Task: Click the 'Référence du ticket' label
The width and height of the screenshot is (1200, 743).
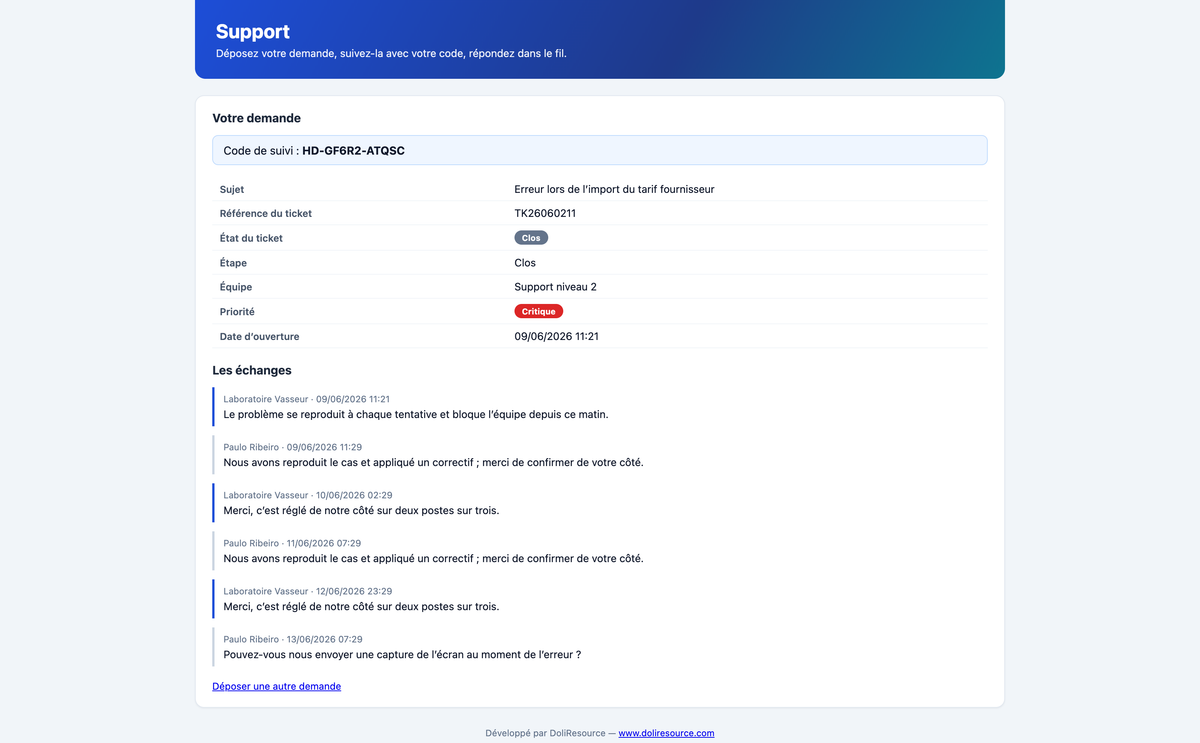Action: coord(266,213)
